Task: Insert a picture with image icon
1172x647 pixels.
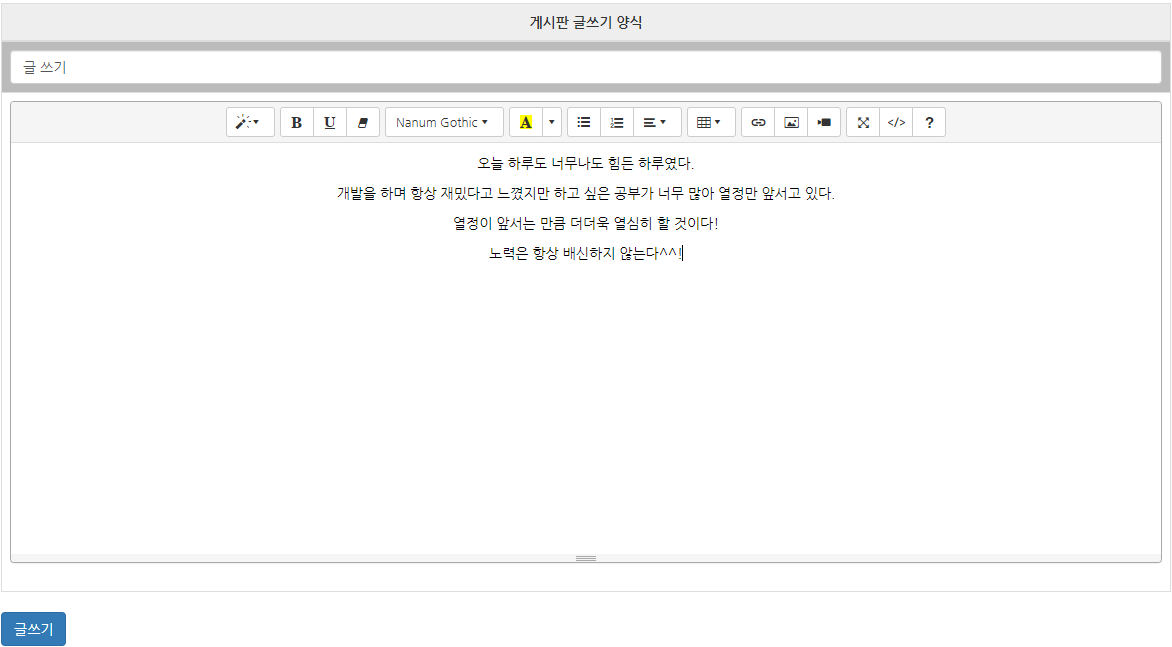Action: click(x=792, y=123)
